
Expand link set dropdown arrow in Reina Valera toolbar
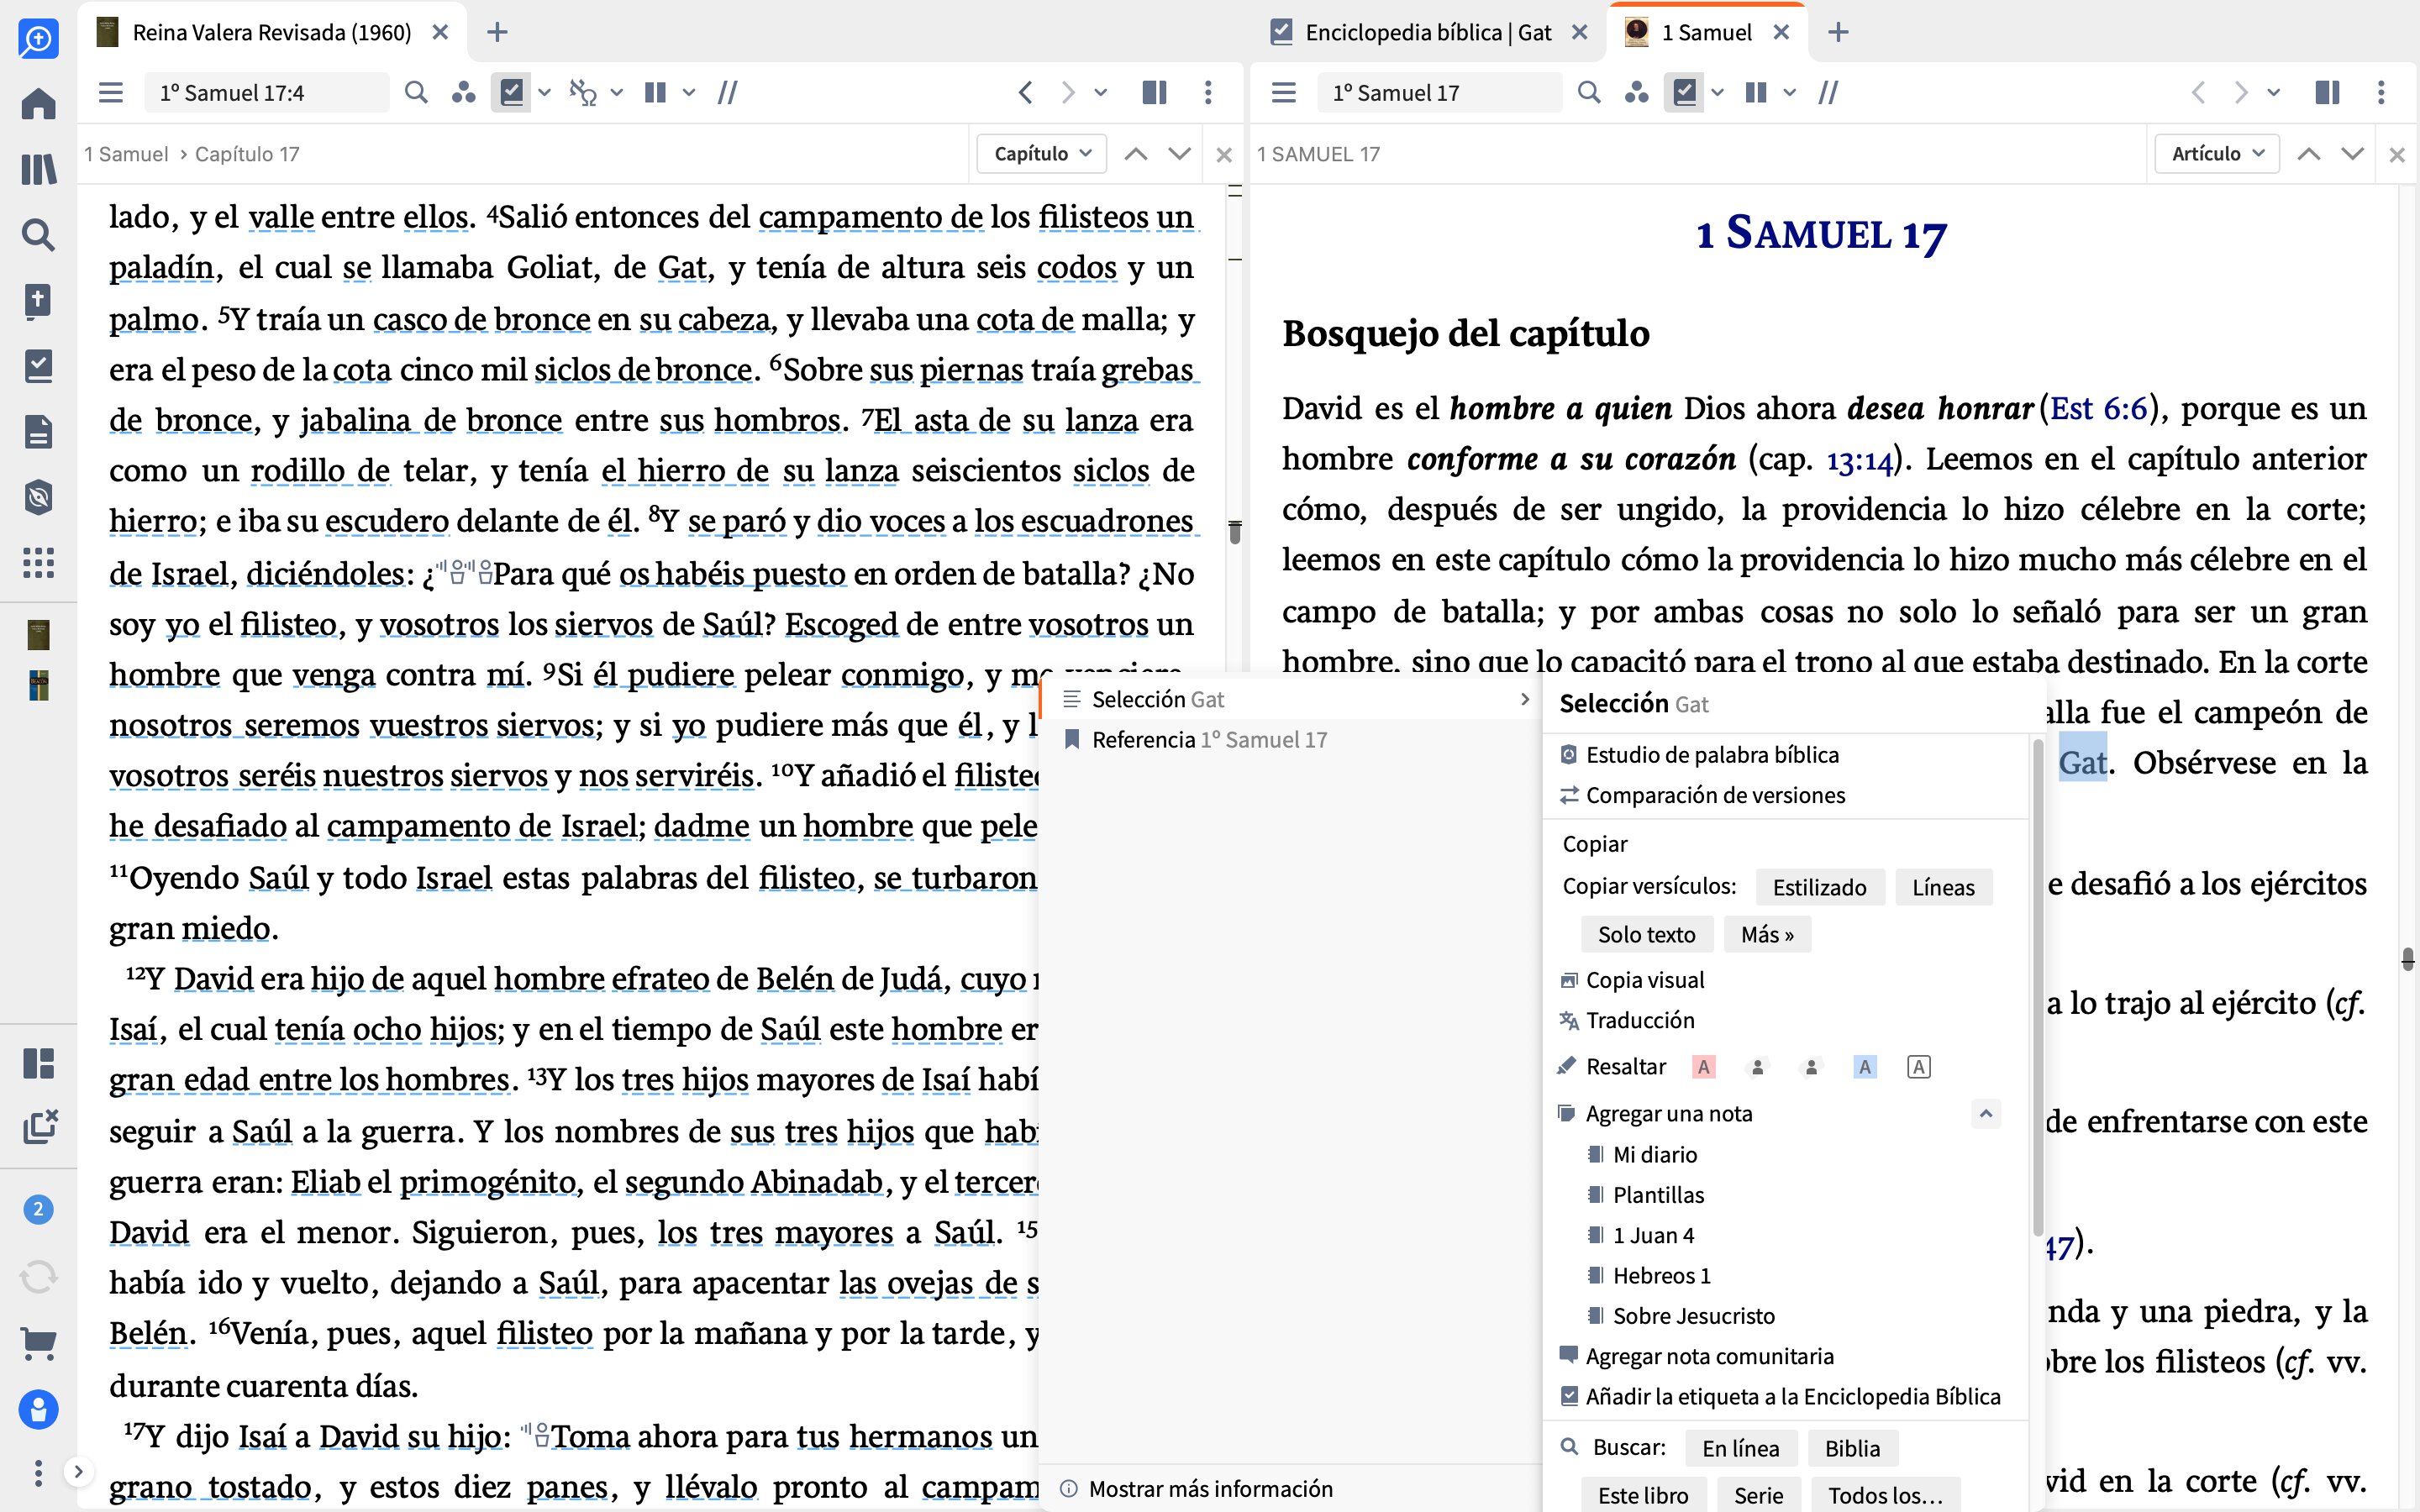[x=617, y=93]
